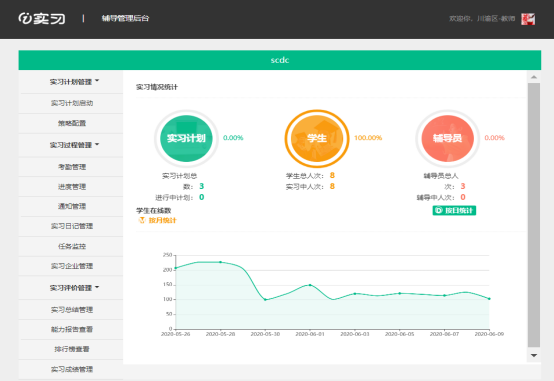Screen dimensions: 554x381
Task: Open 考勤管理 in sidebar
Action: (x=71, y=167)
